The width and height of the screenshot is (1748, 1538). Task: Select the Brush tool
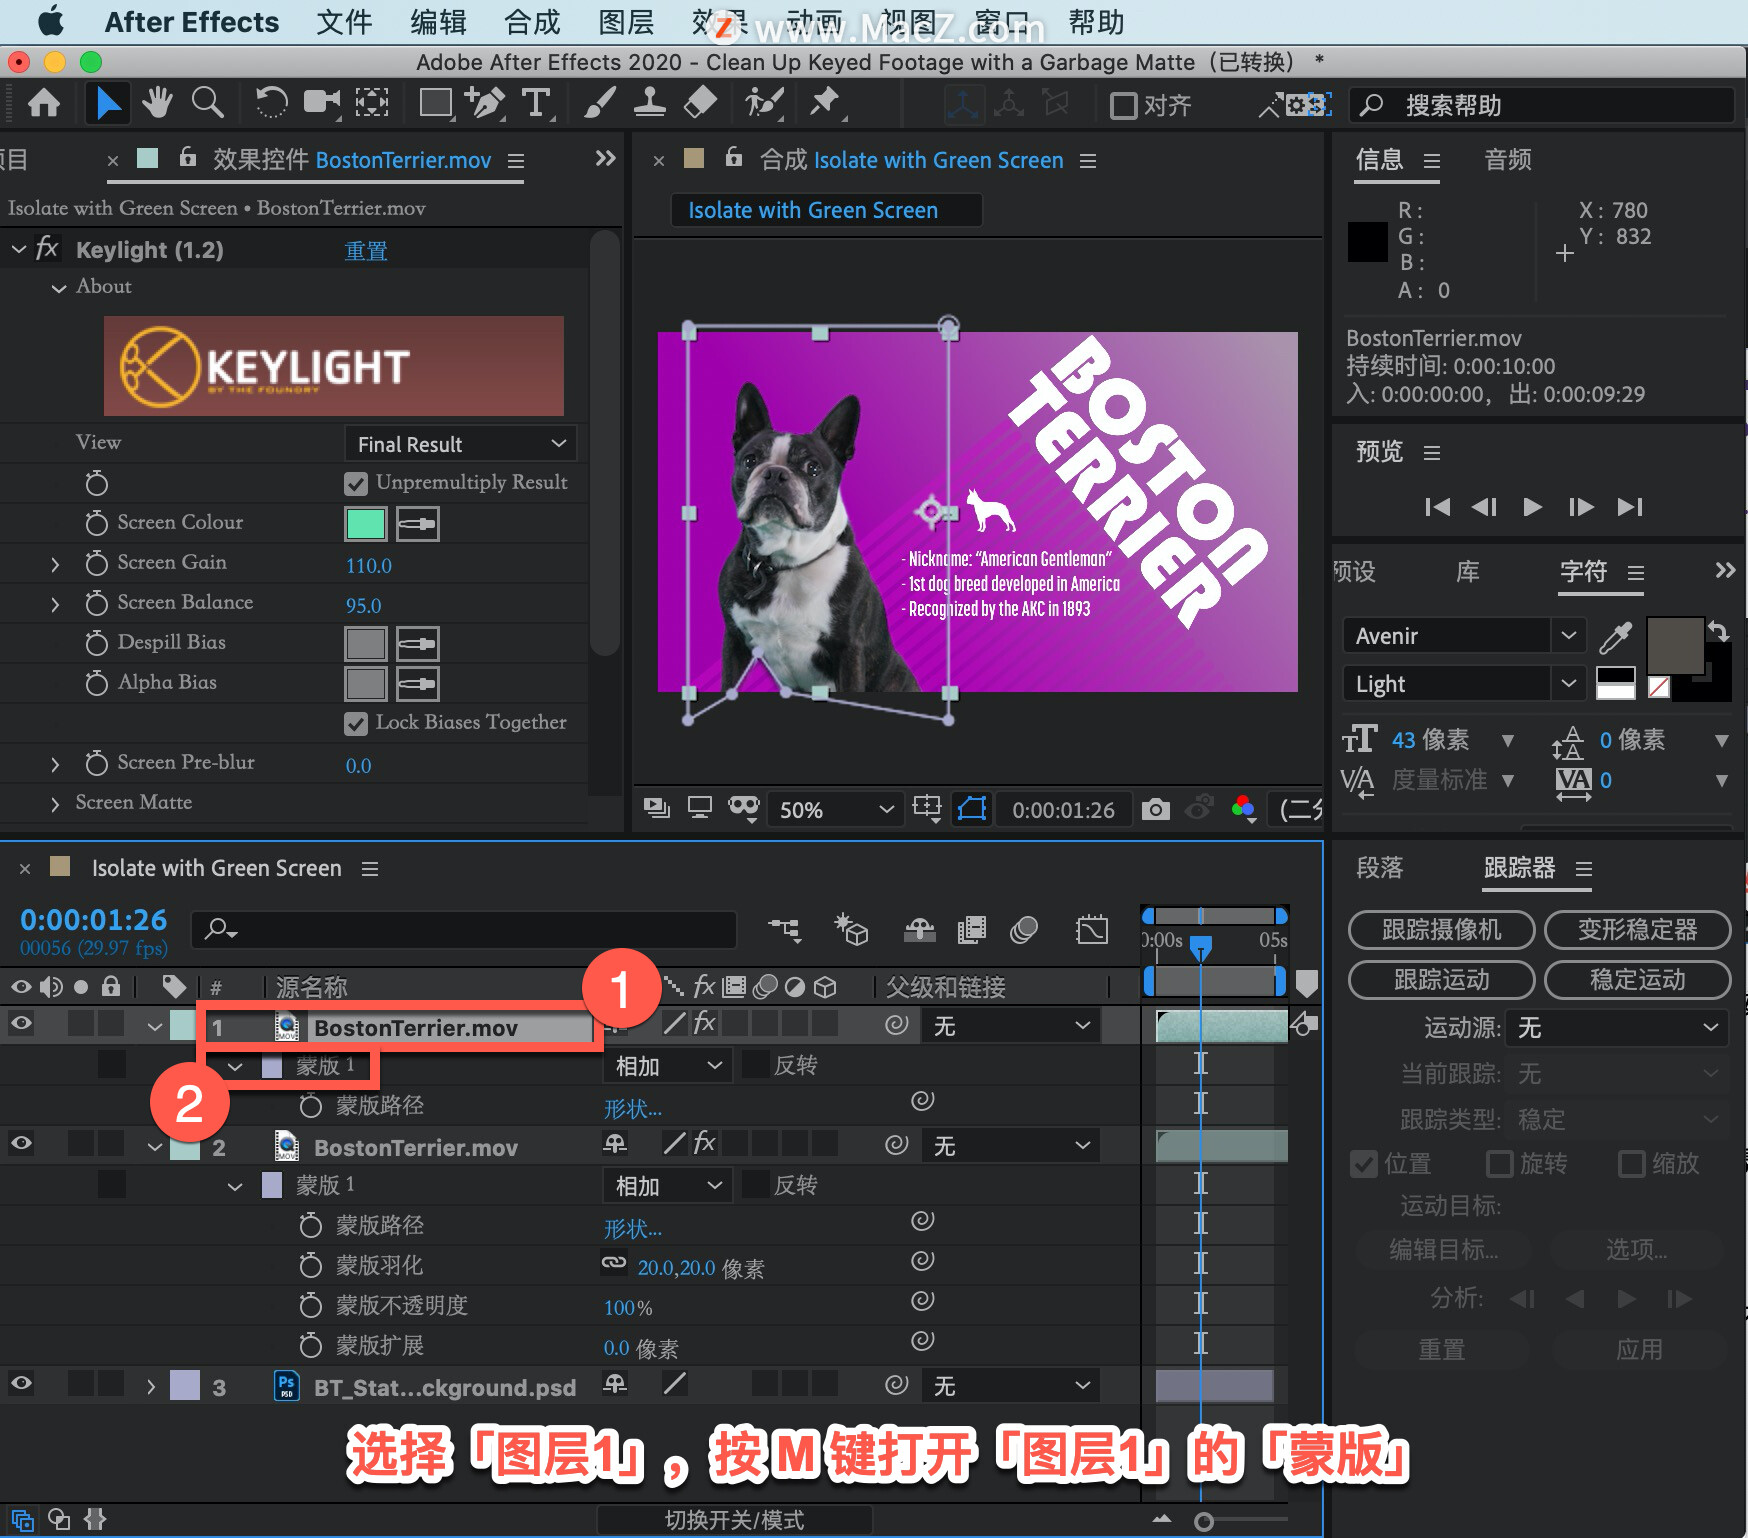click(x=599, y=103)
